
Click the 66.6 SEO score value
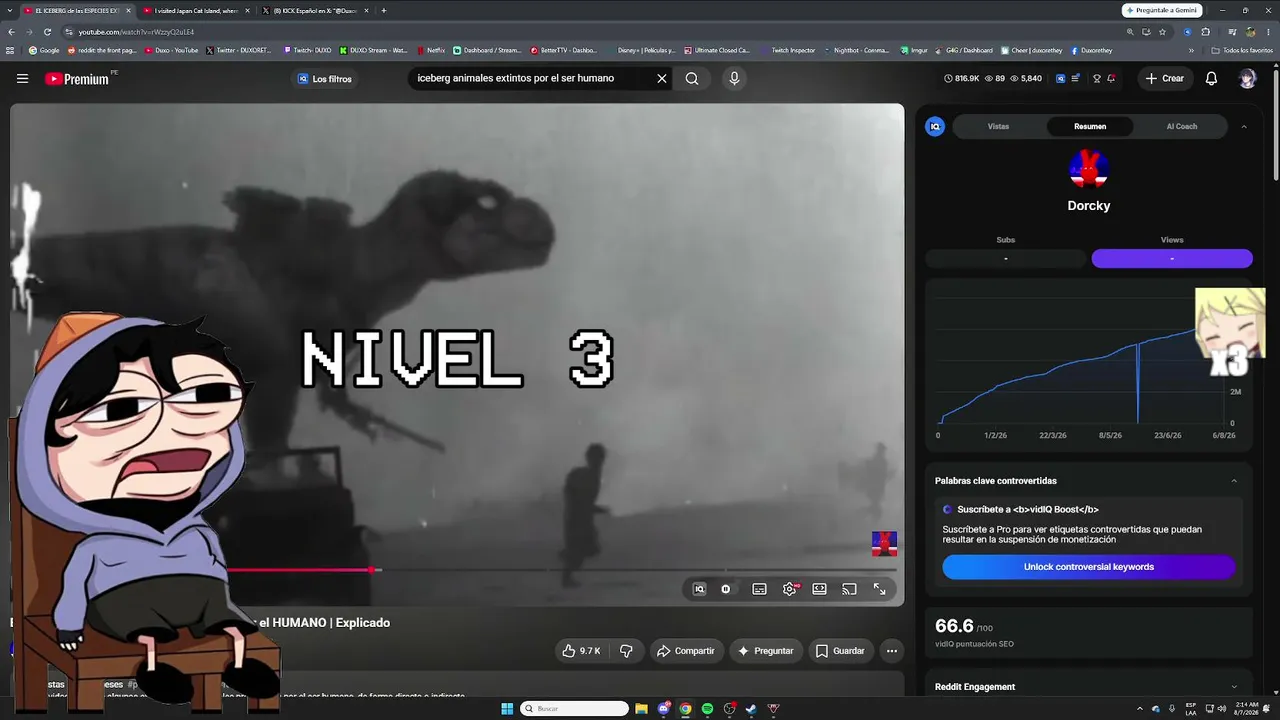tap(954, 626)
